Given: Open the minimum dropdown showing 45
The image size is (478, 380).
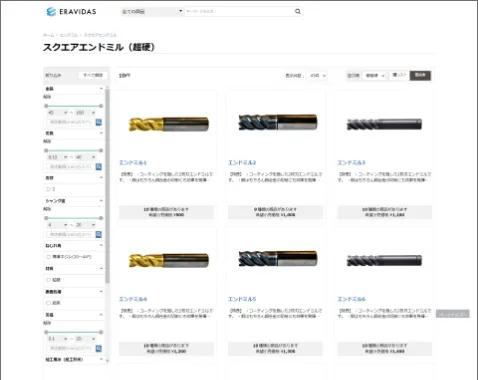Looking at the screenshot, I should tap(57, 113).
